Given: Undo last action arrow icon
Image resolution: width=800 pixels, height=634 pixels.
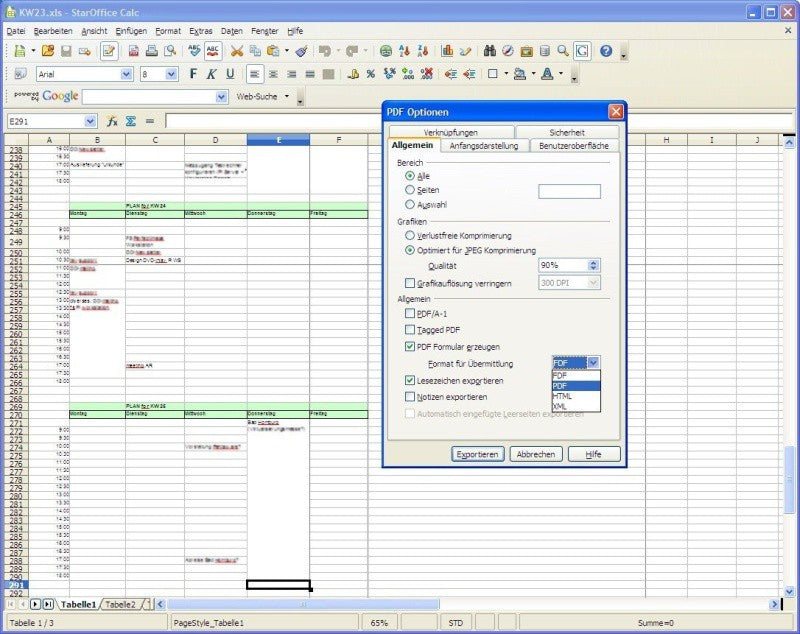Looking at the screenshot, I should [324, 51].
